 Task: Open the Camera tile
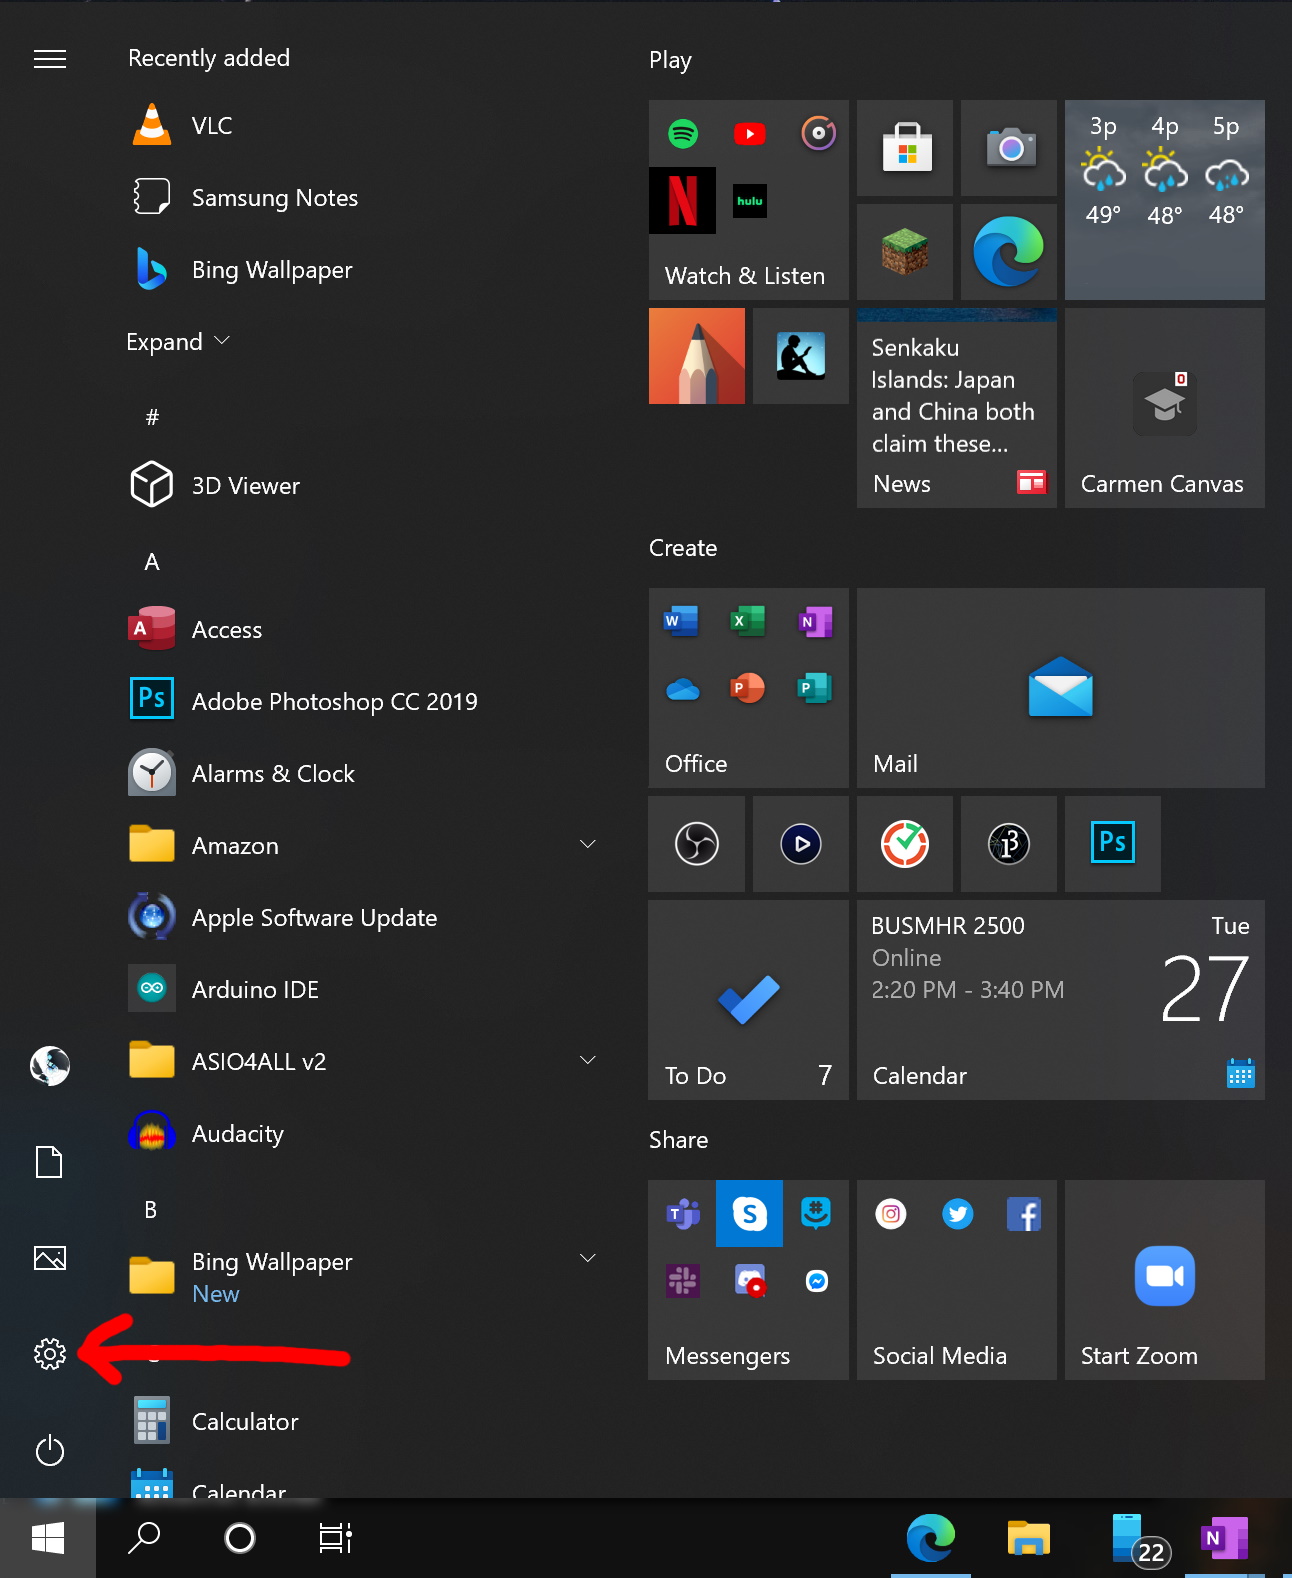tap(1009, 148)
